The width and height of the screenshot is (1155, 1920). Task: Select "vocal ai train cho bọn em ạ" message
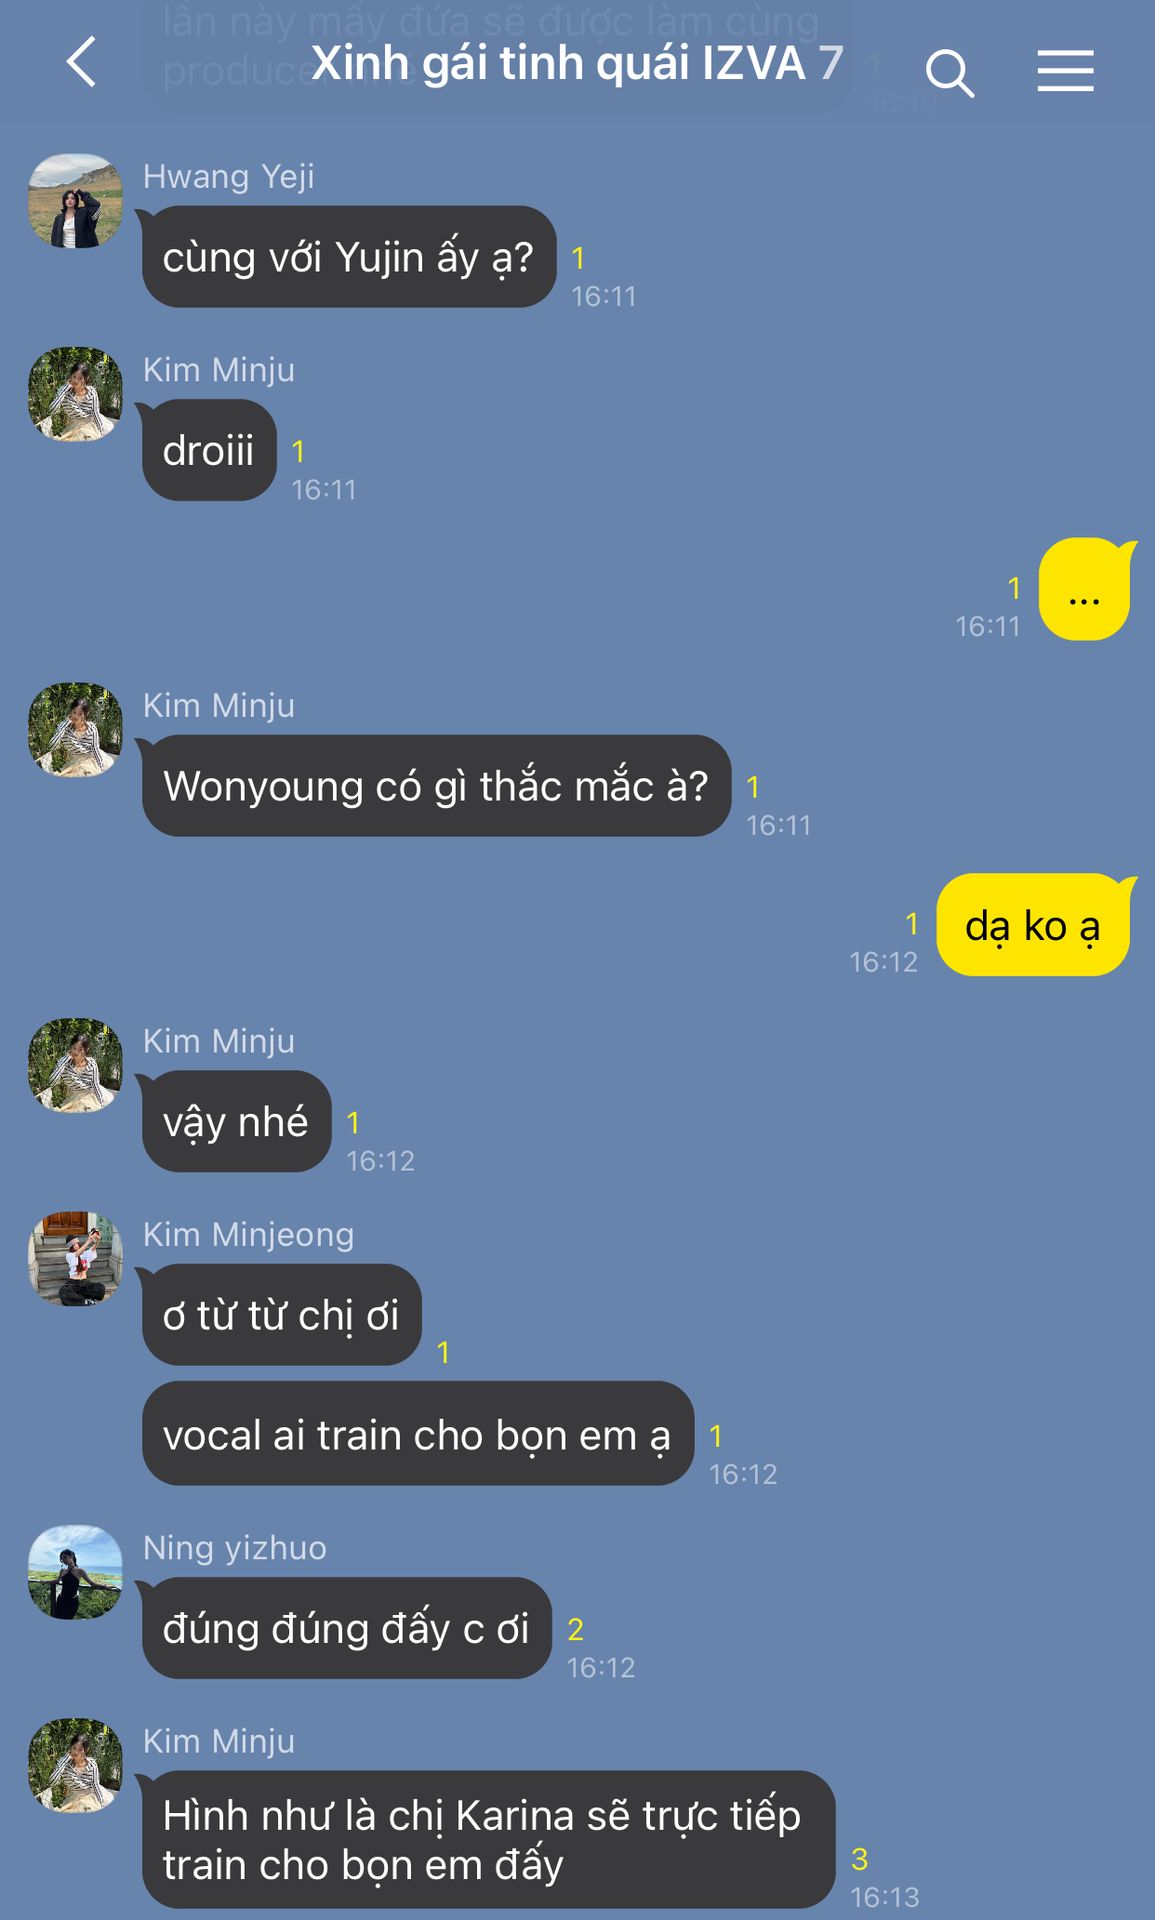[x=417, y=1434]
